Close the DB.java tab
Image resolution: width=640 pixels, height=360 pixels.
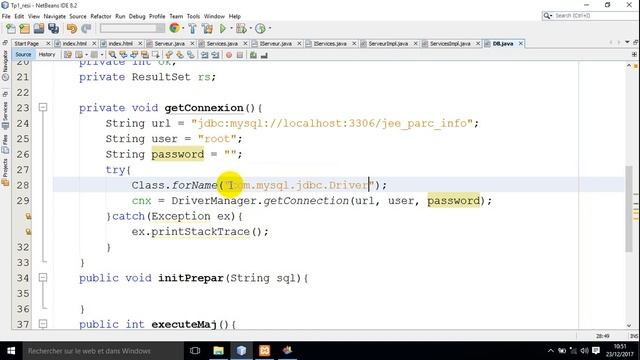(x=520, y=43)
